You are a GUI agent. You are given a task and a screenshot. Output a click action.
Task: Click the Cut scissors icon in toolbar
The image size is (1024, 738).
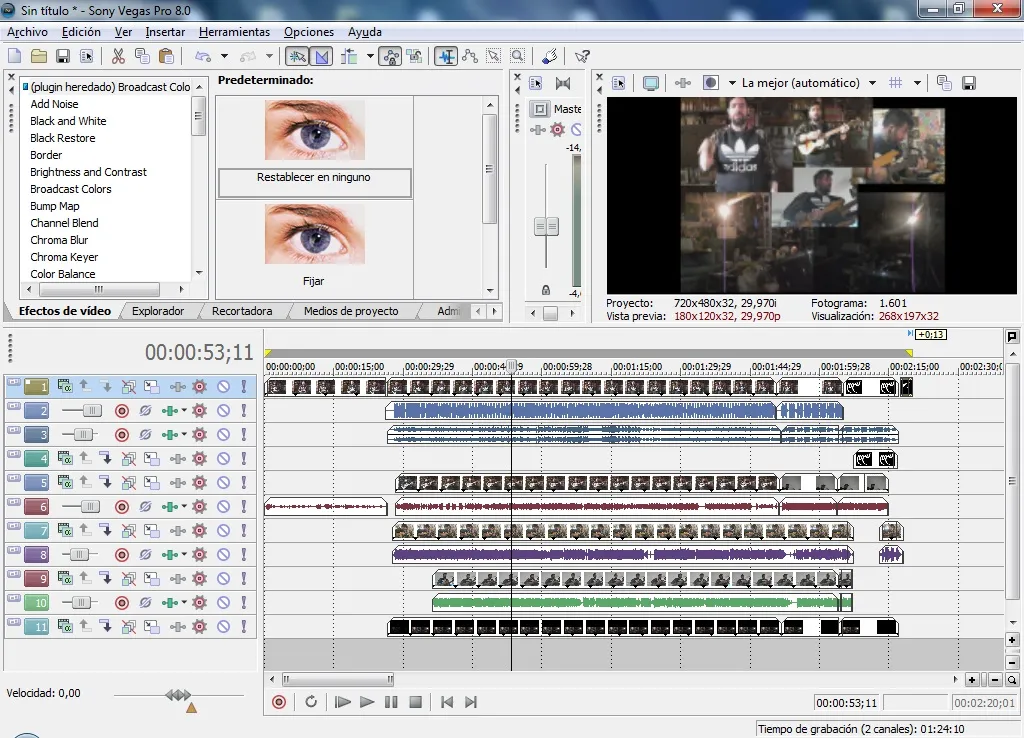click(118, 56)
